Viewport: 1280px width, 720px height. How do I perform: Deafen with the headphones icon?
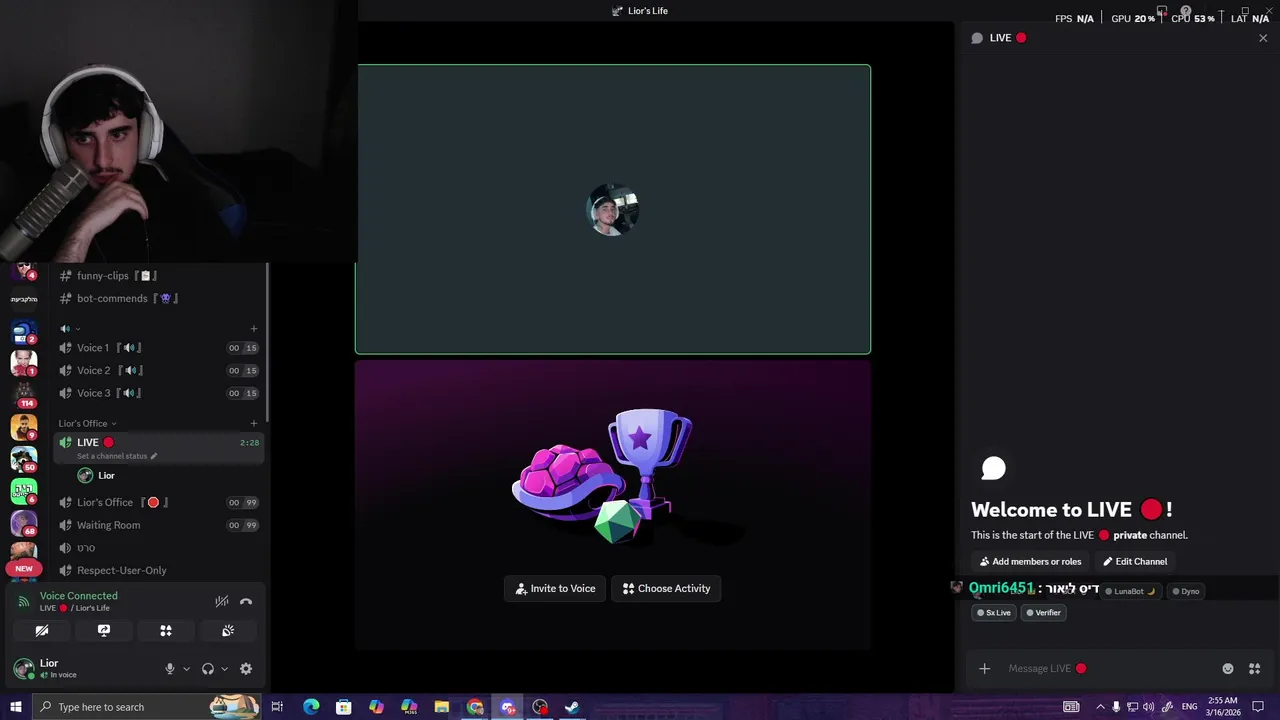coord(208,669)
